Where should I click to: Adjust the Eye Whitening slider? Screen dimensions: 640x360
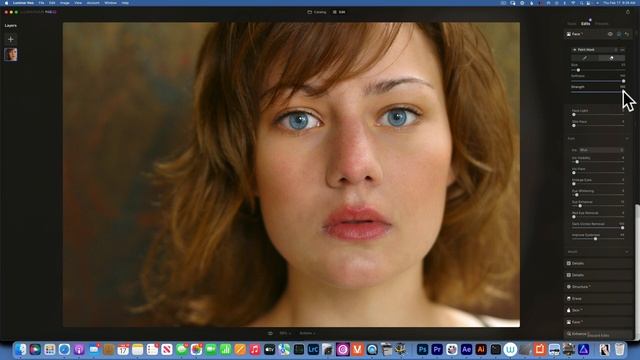click(598, 195)
